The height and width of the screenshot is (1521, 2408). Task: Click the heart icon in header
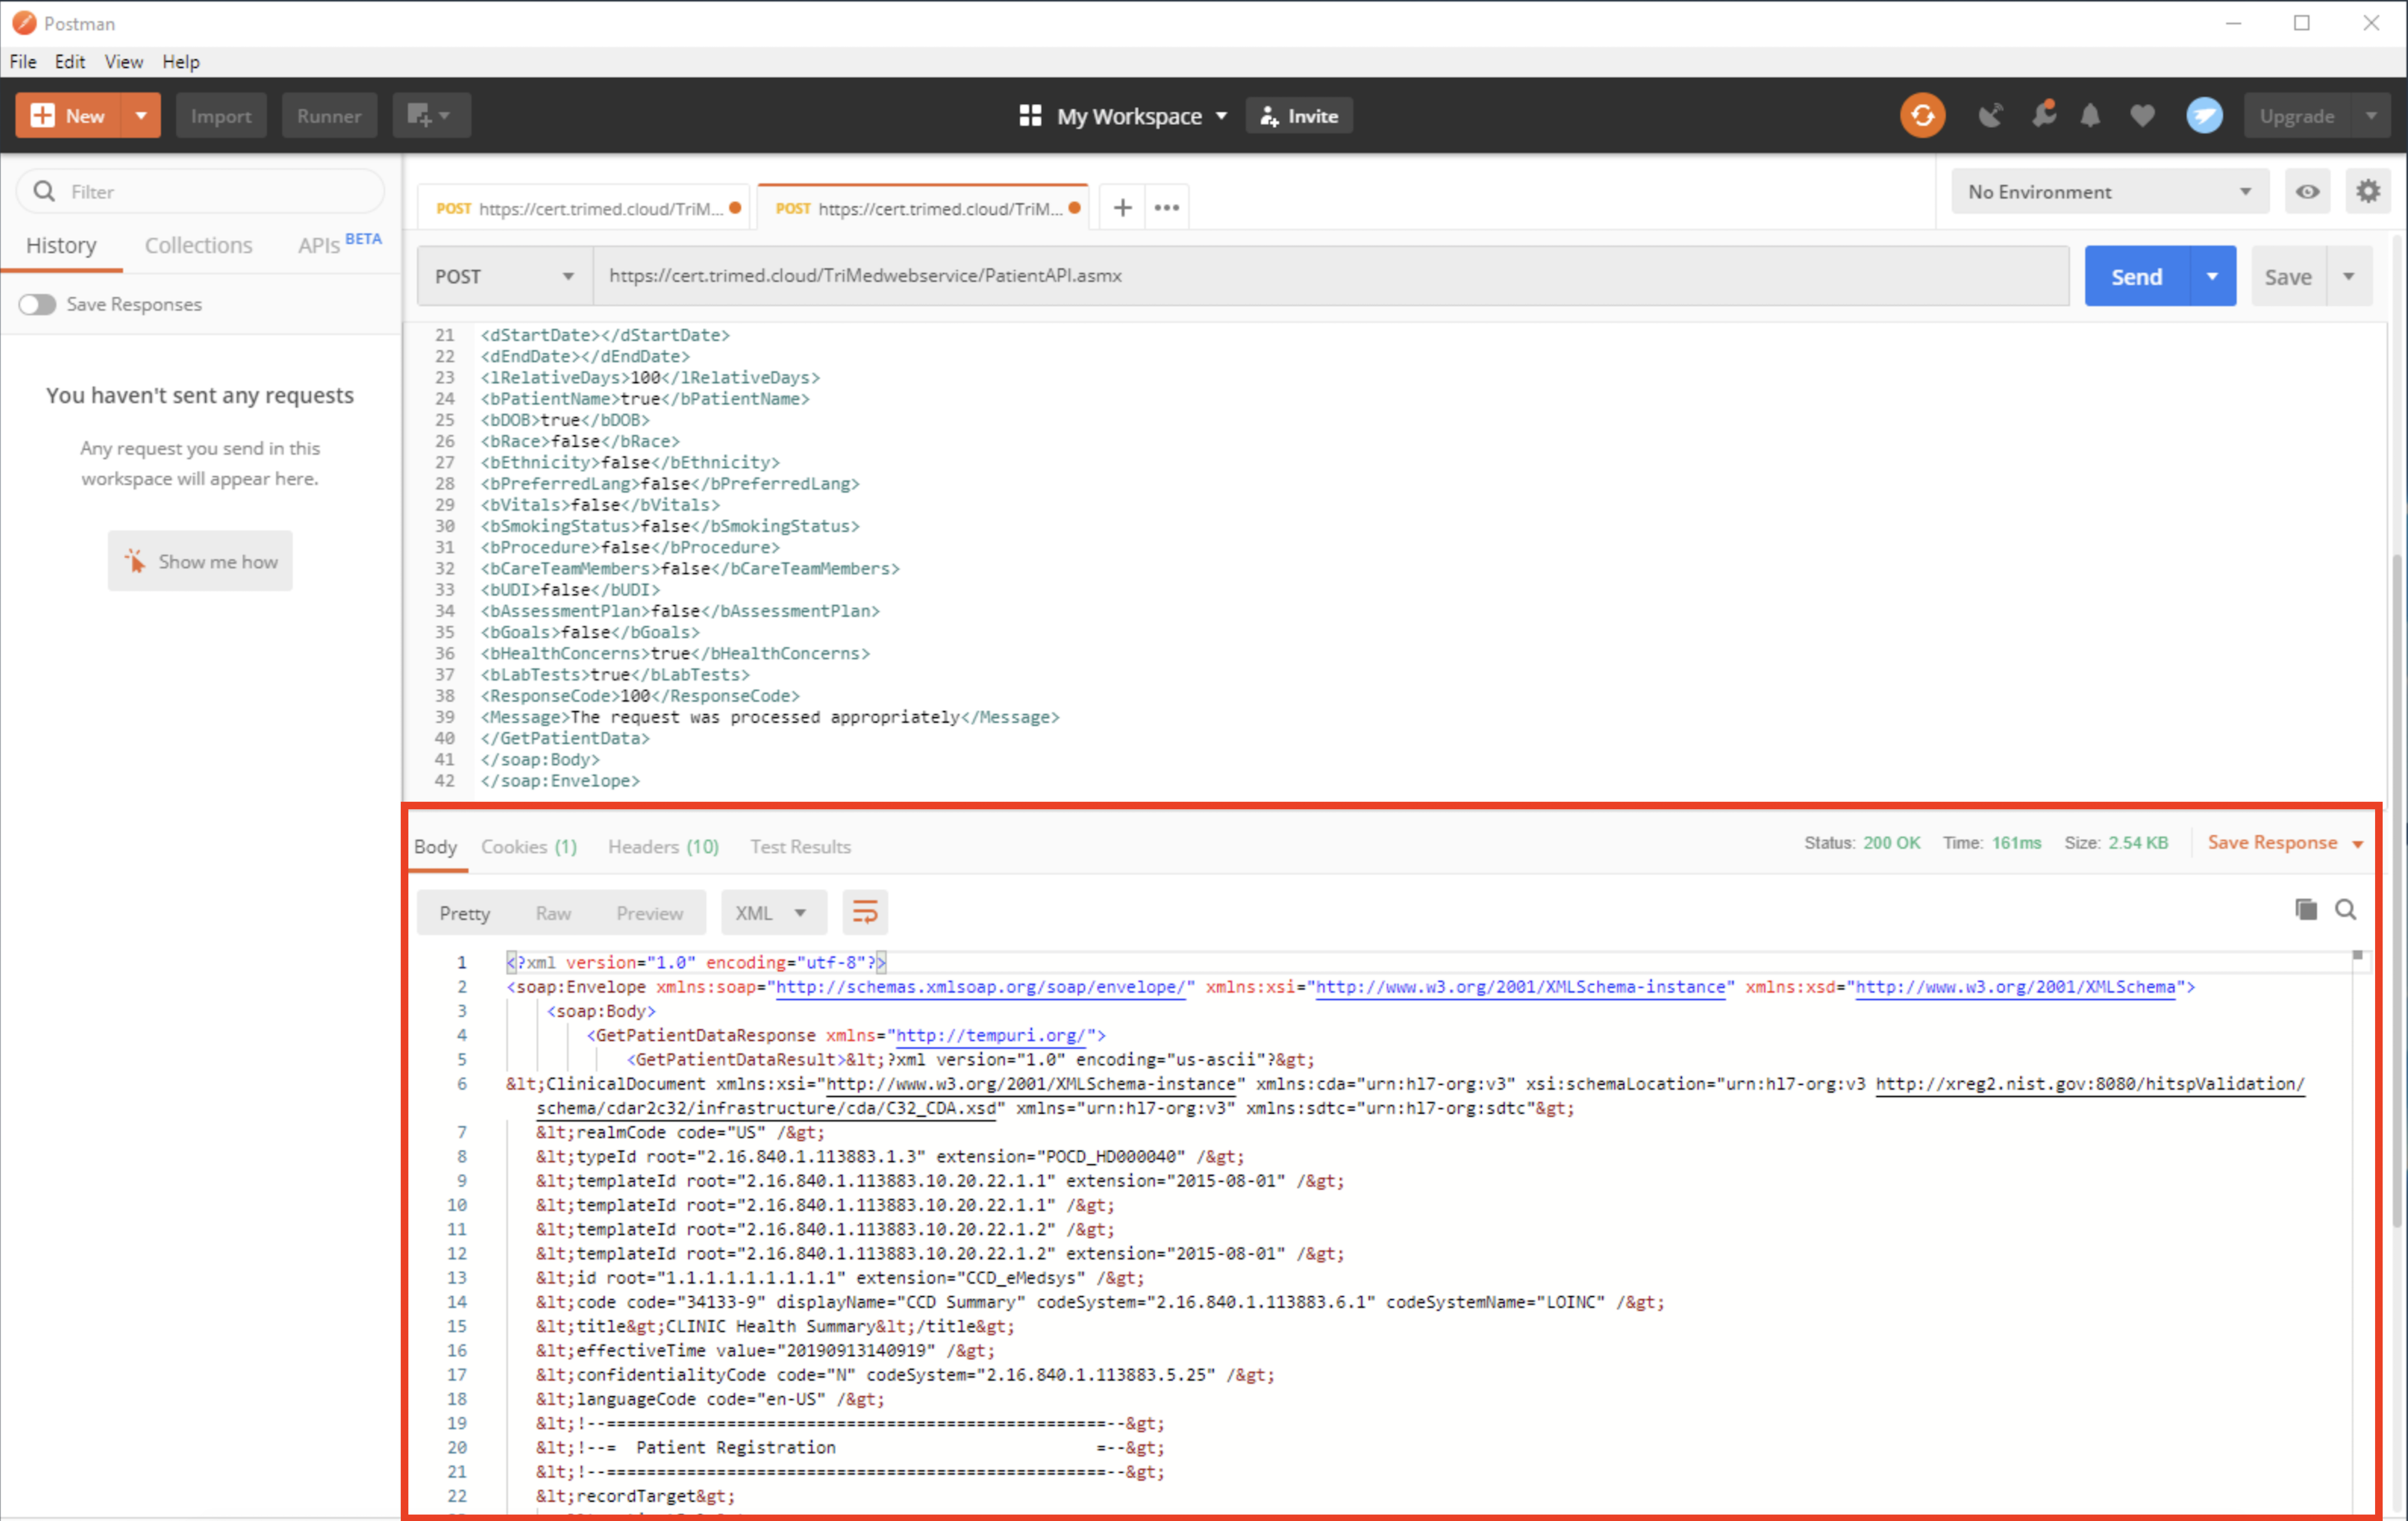click(2142, 116)
